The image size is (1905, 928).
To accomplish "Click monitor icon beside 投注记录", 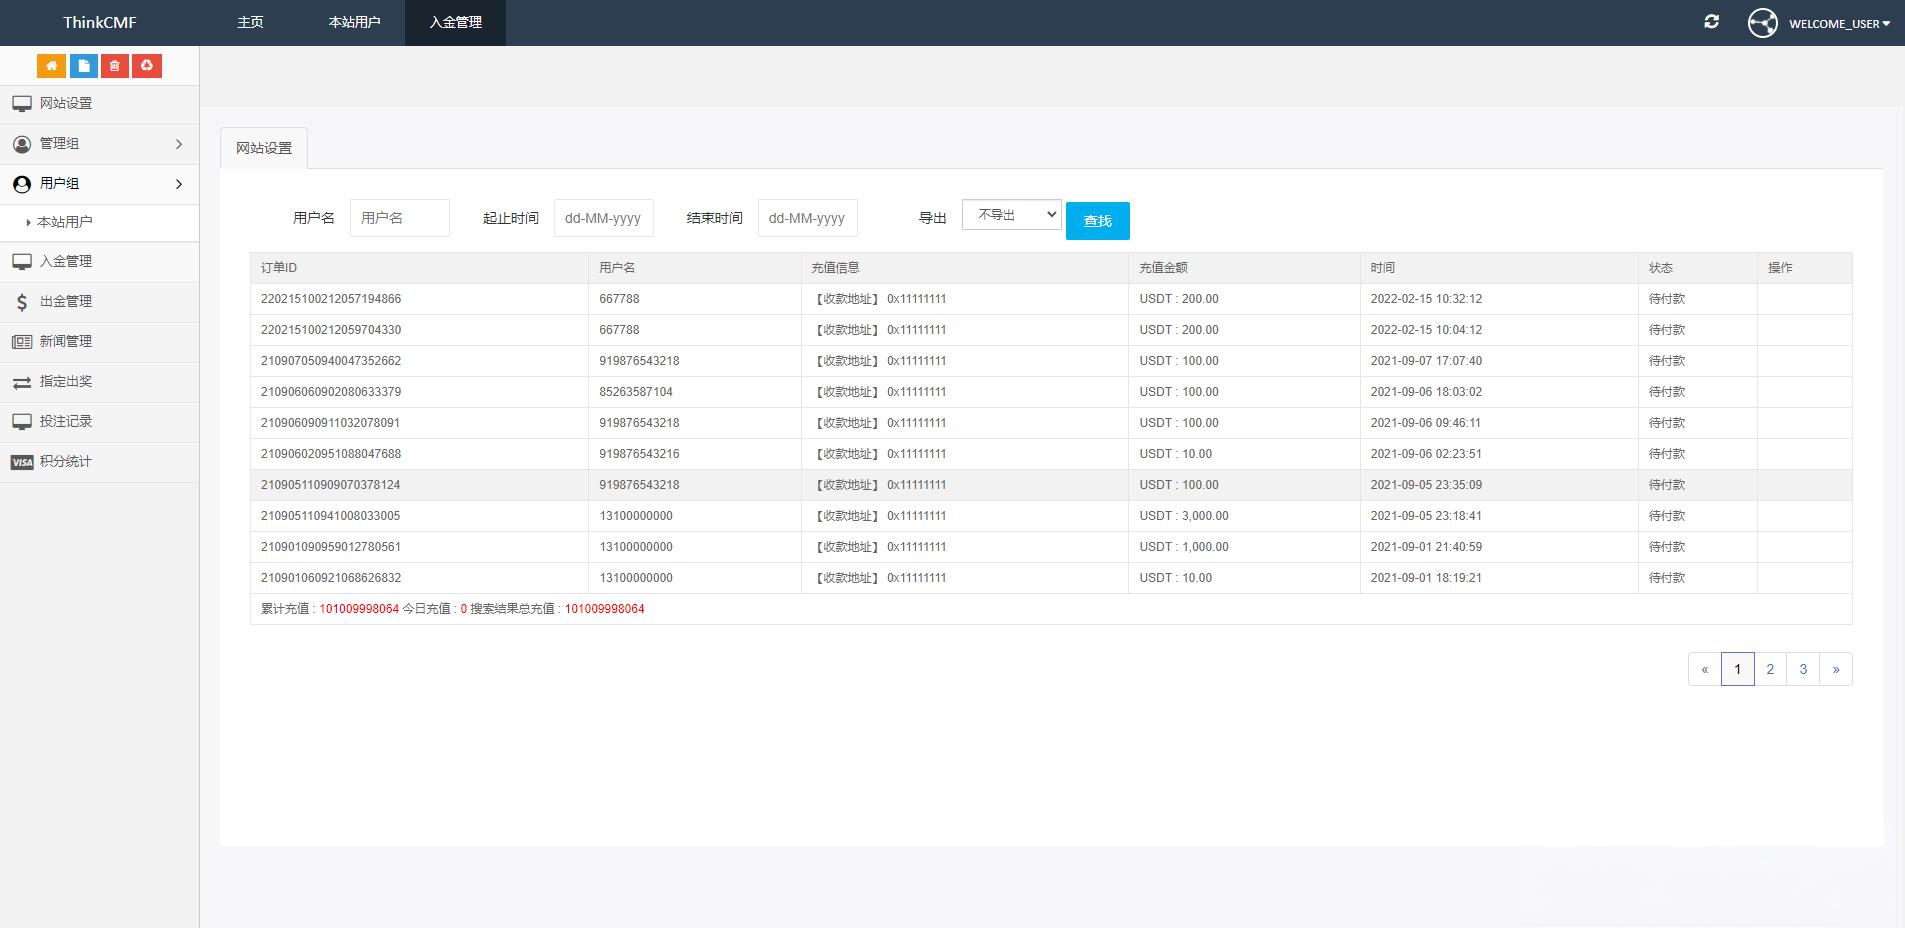I will 22,422.
